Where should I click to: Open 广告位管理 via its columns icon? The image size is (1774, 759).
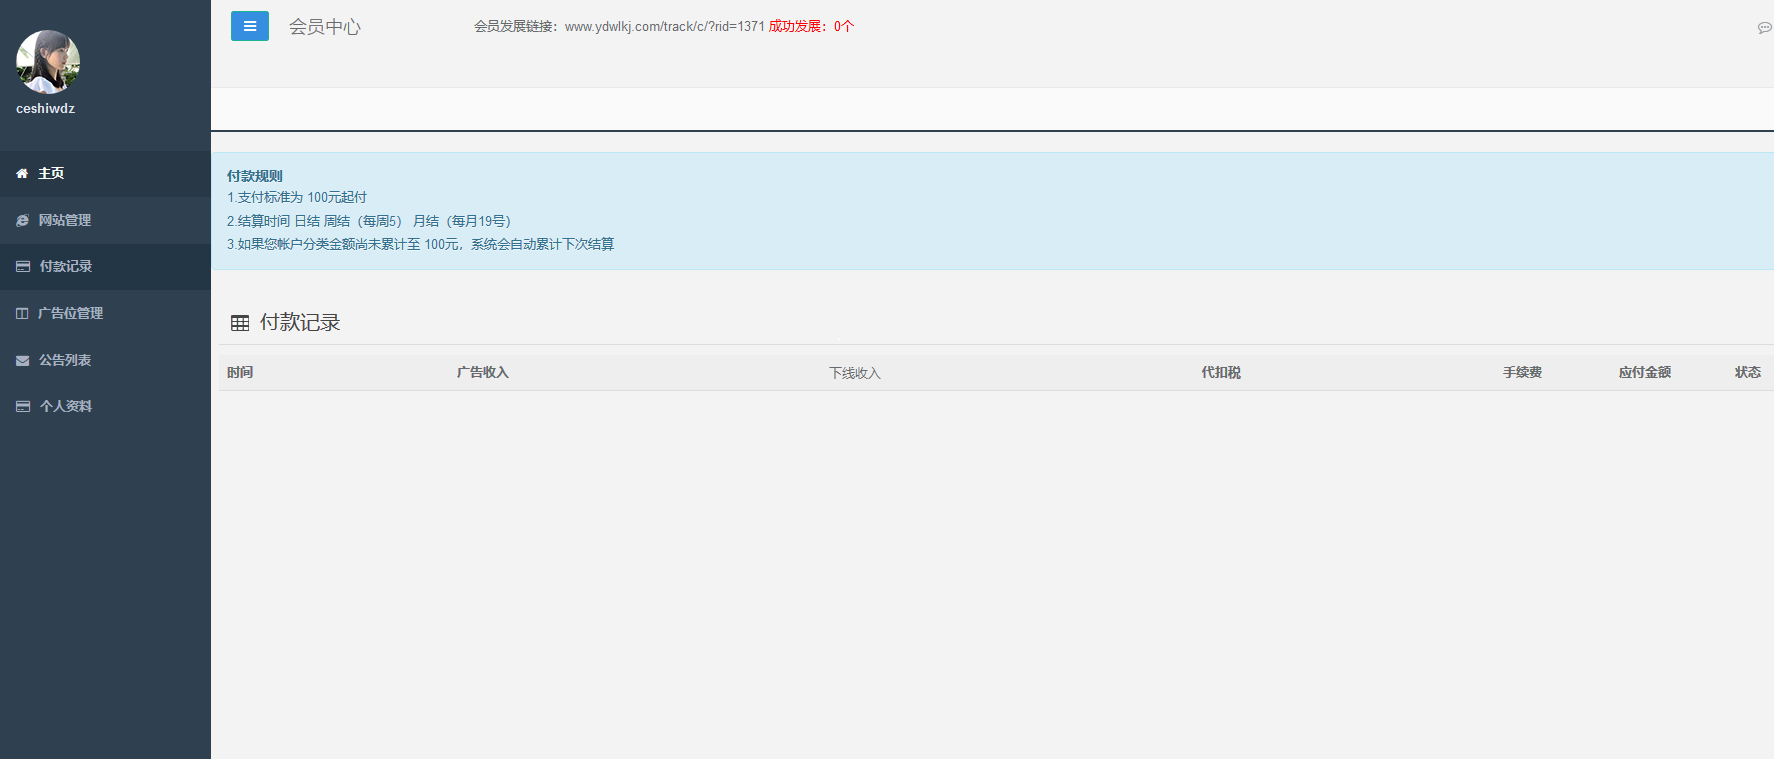click(x=22, y=314)
